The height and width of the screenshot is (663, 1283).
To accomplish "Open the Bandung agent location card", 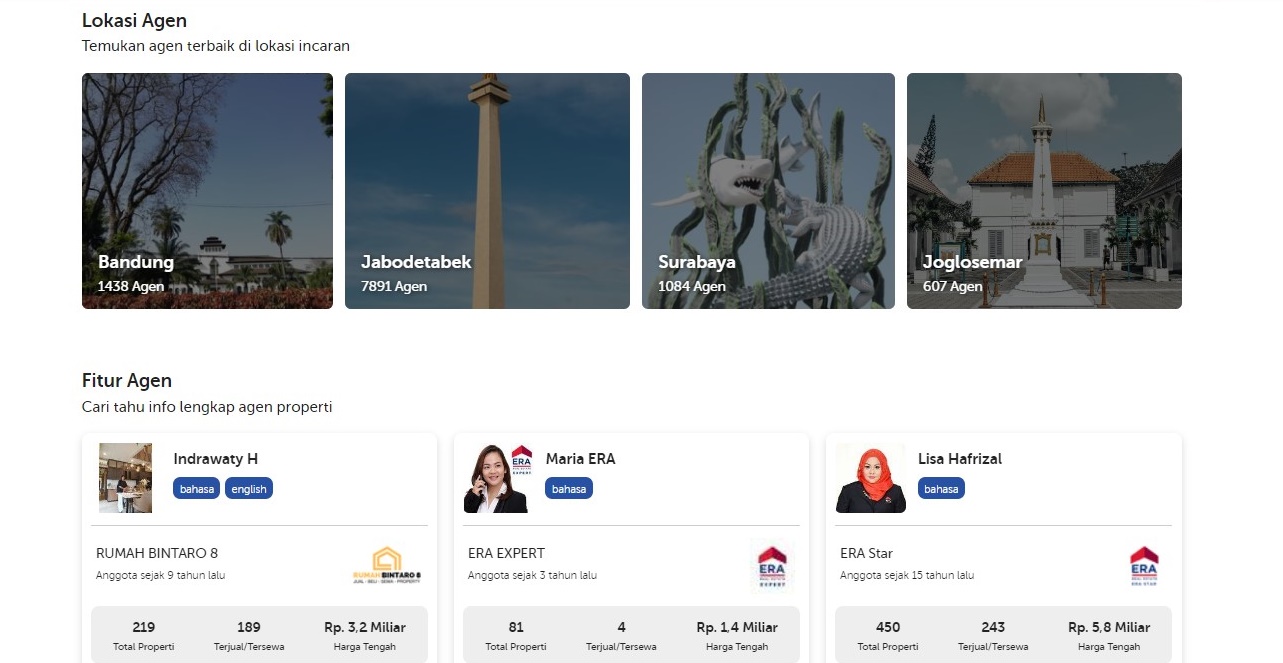I will (207, 191).
